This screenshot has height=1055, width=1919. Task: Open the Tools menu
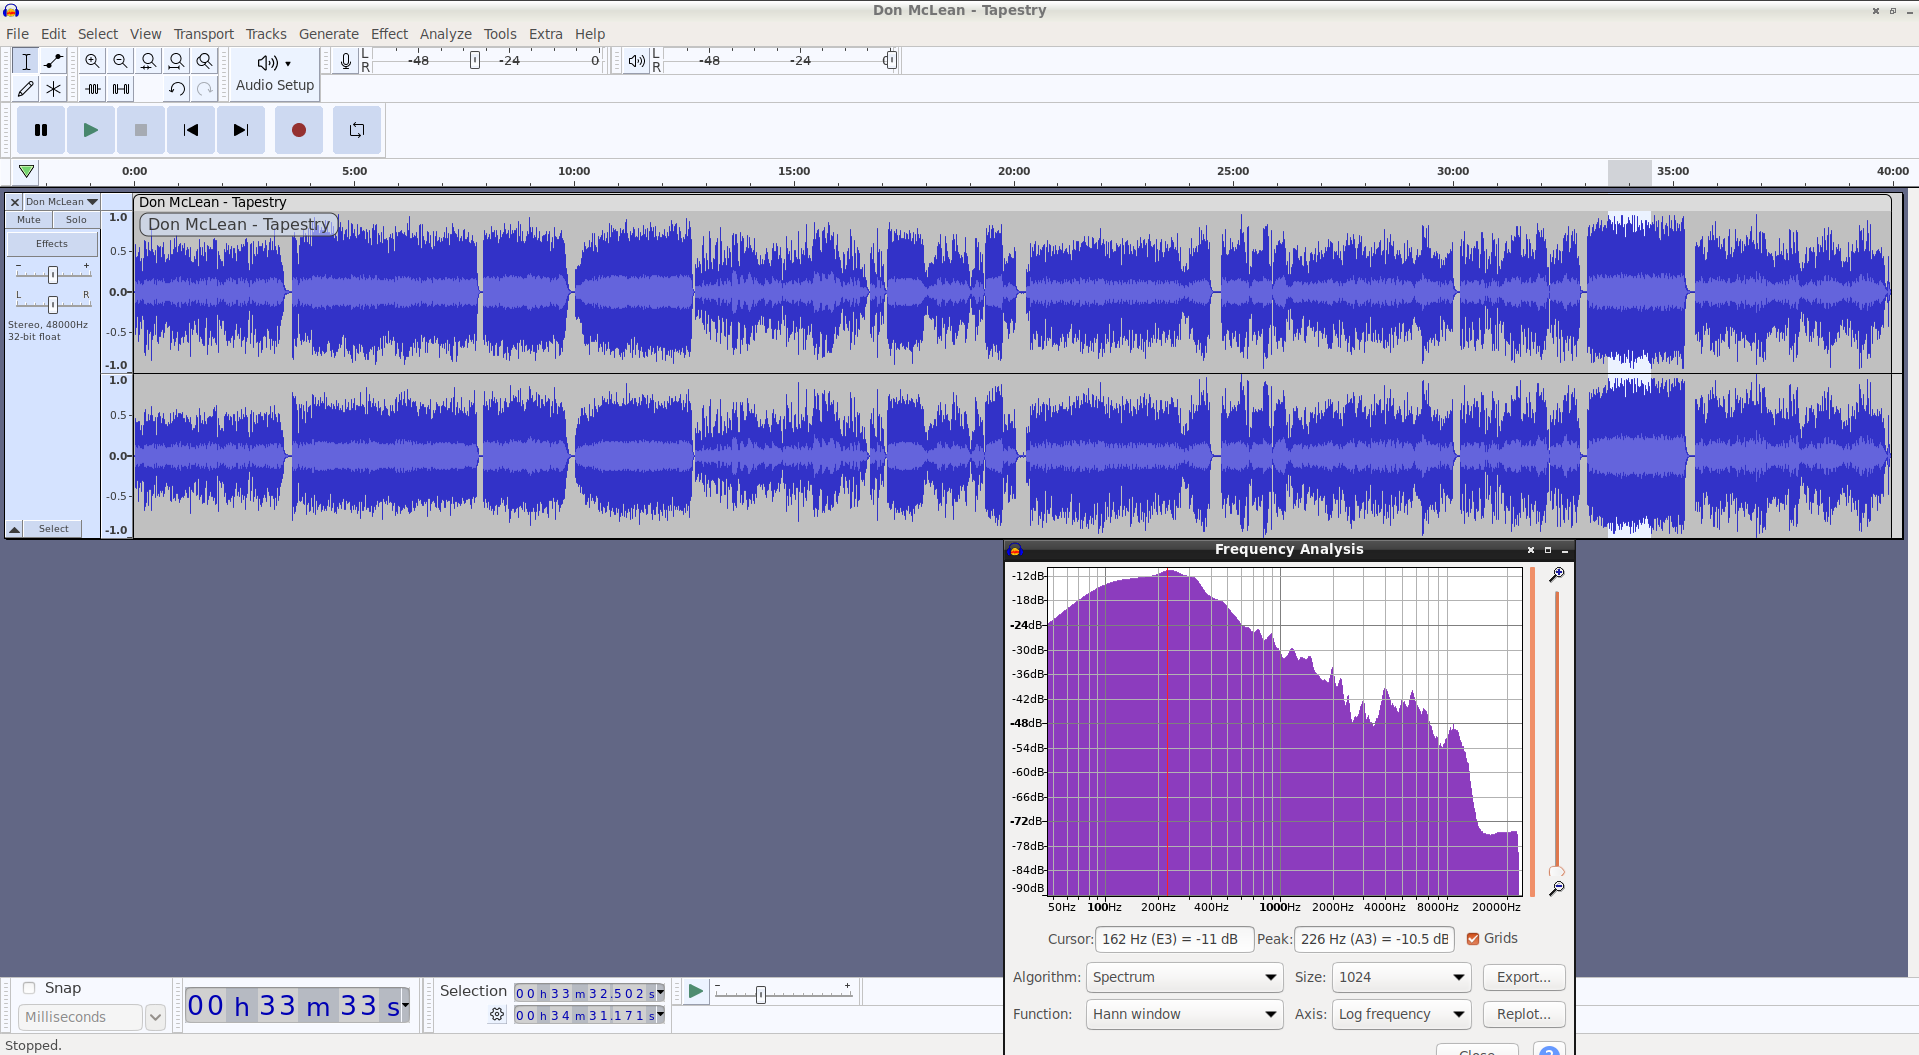click(x=500, y=34)
